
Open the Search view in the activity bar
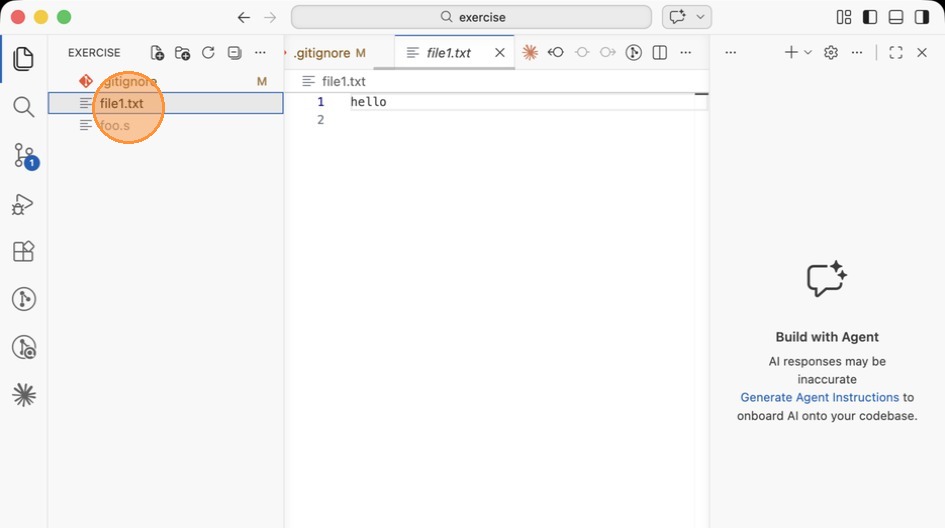[x=23, y=107]
